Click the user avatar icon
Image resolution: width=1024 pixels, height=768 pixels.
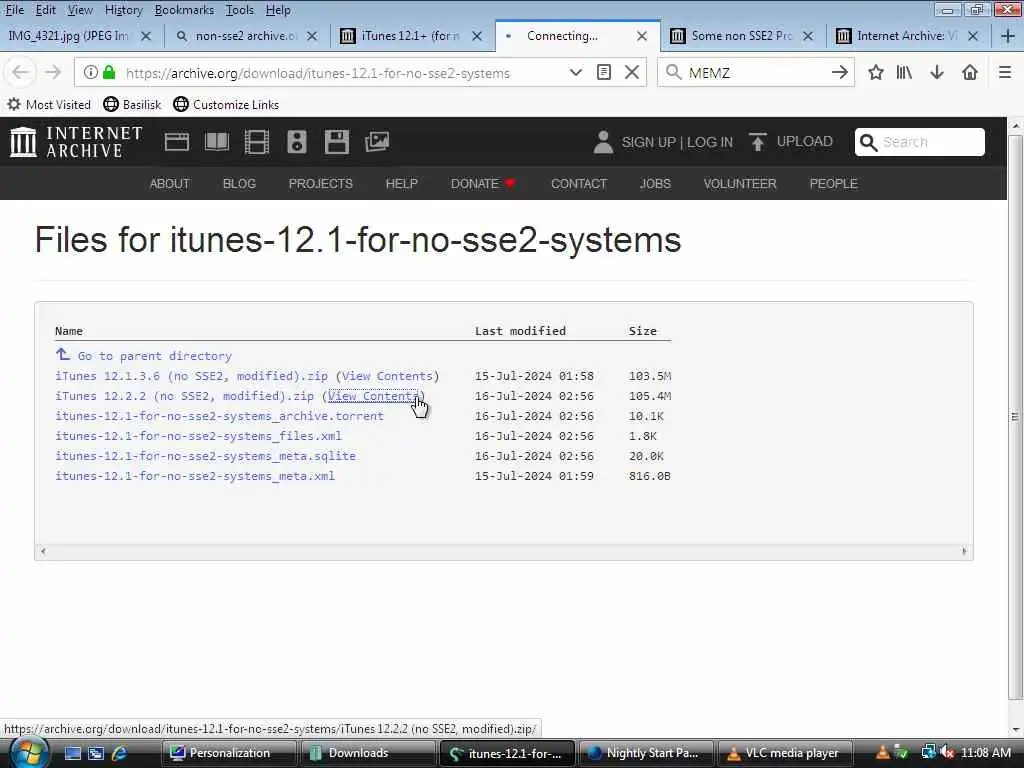(x=603, y=142)
